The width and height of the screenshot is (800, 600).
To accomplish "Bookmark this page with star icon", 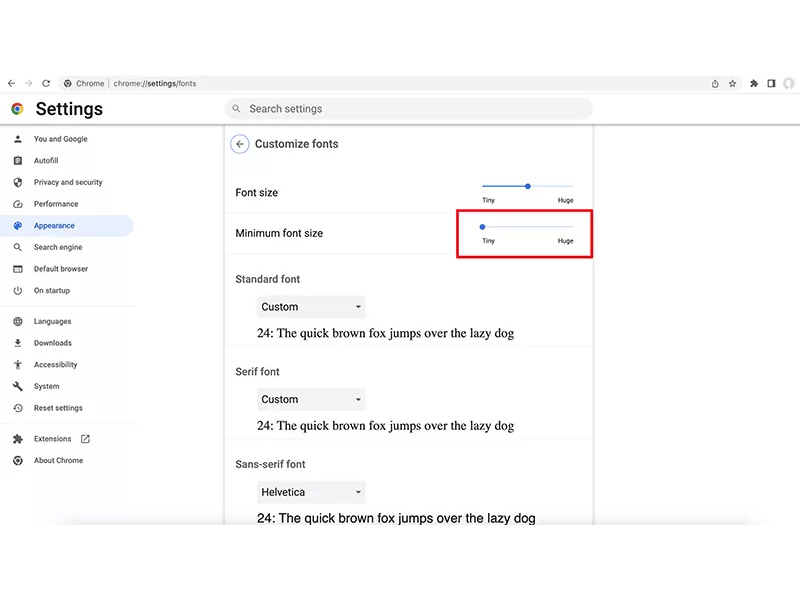I will coord(733,84).
